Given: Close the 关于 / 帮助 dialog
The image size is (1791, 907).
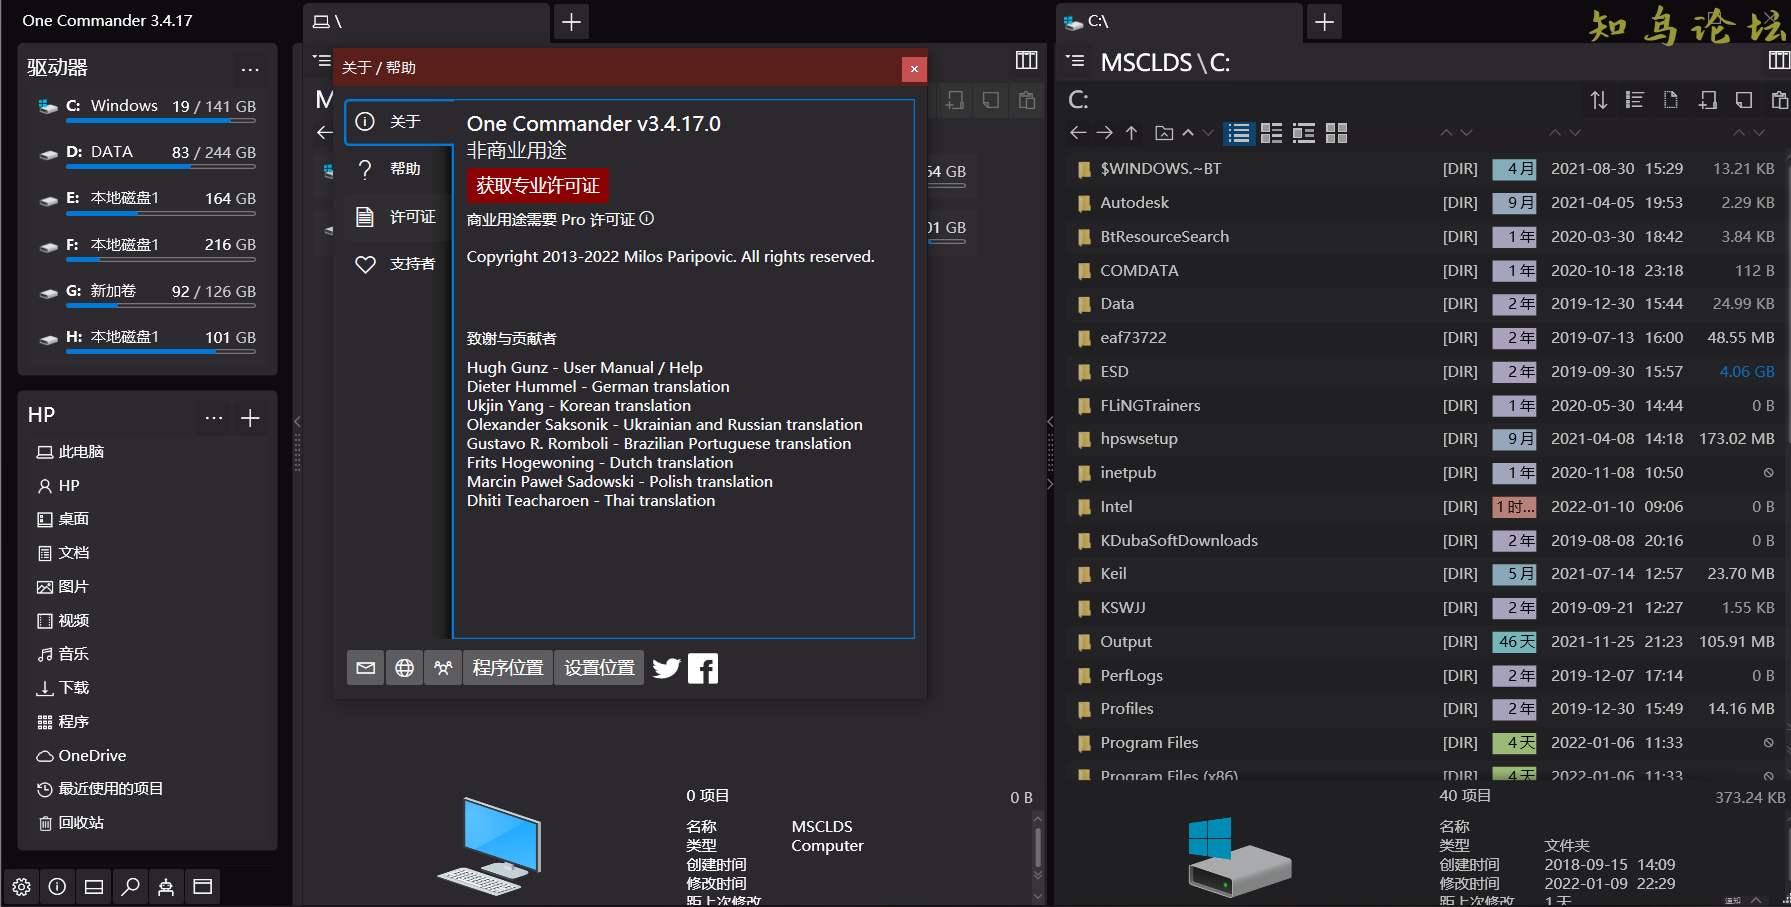Looking at the screenshot, I should 914,69.
